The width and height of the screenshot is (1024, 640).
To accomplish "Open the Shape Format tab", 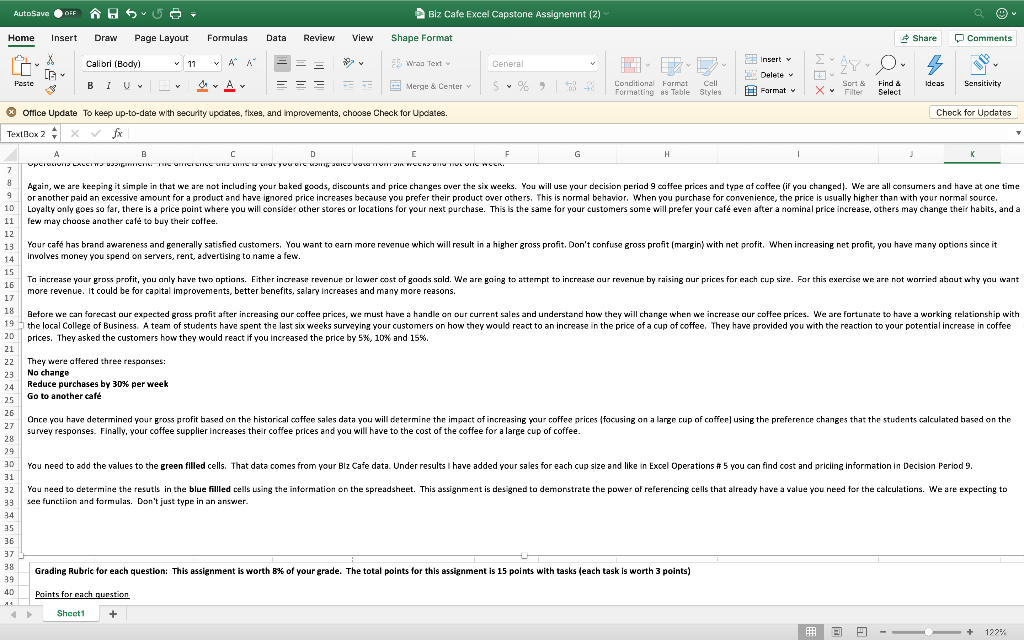I will 422,38.
